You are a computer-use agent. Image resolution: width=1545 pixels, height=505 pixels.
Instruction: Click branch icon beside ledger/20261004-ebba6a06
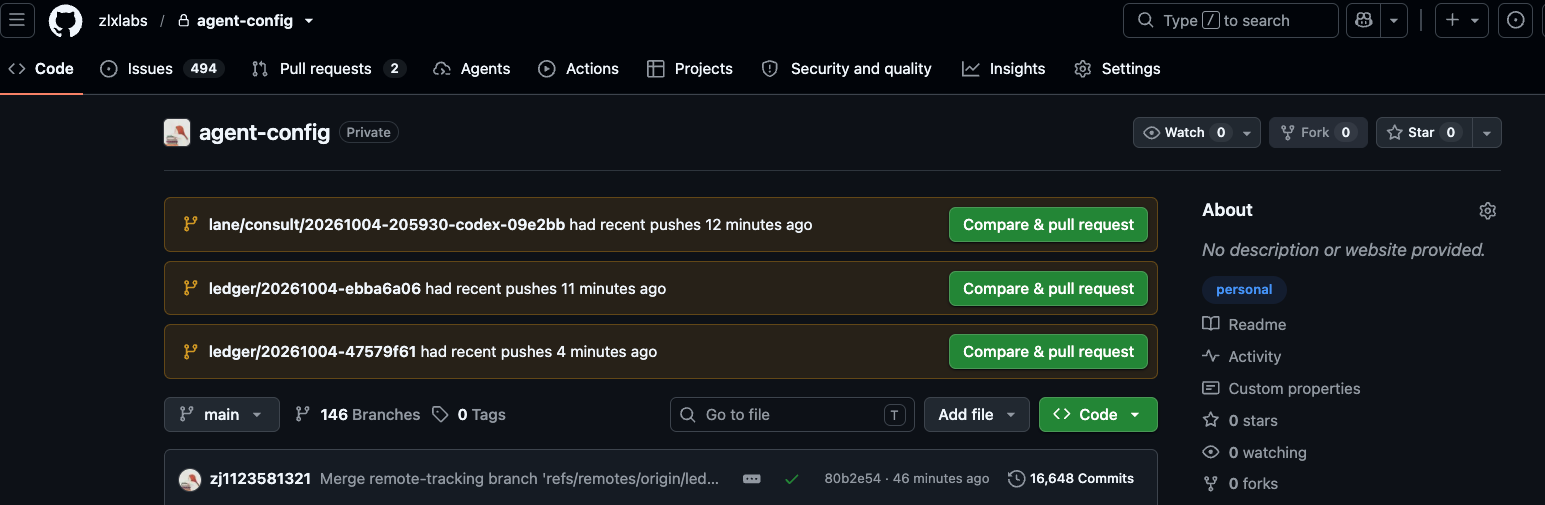click(x=190, y=288)
